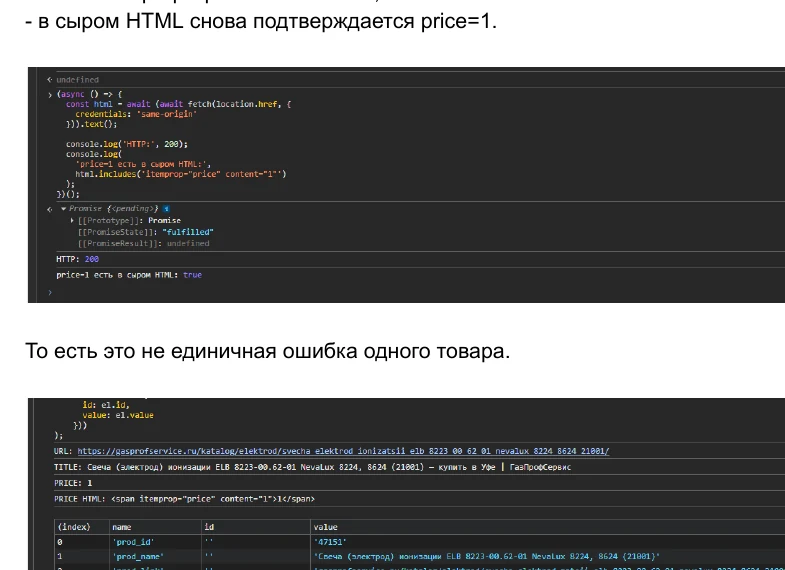Click the console.log('HTTP:', 200) code line
This screenshot has height=570, width=785.
click(x=127, y=144)
